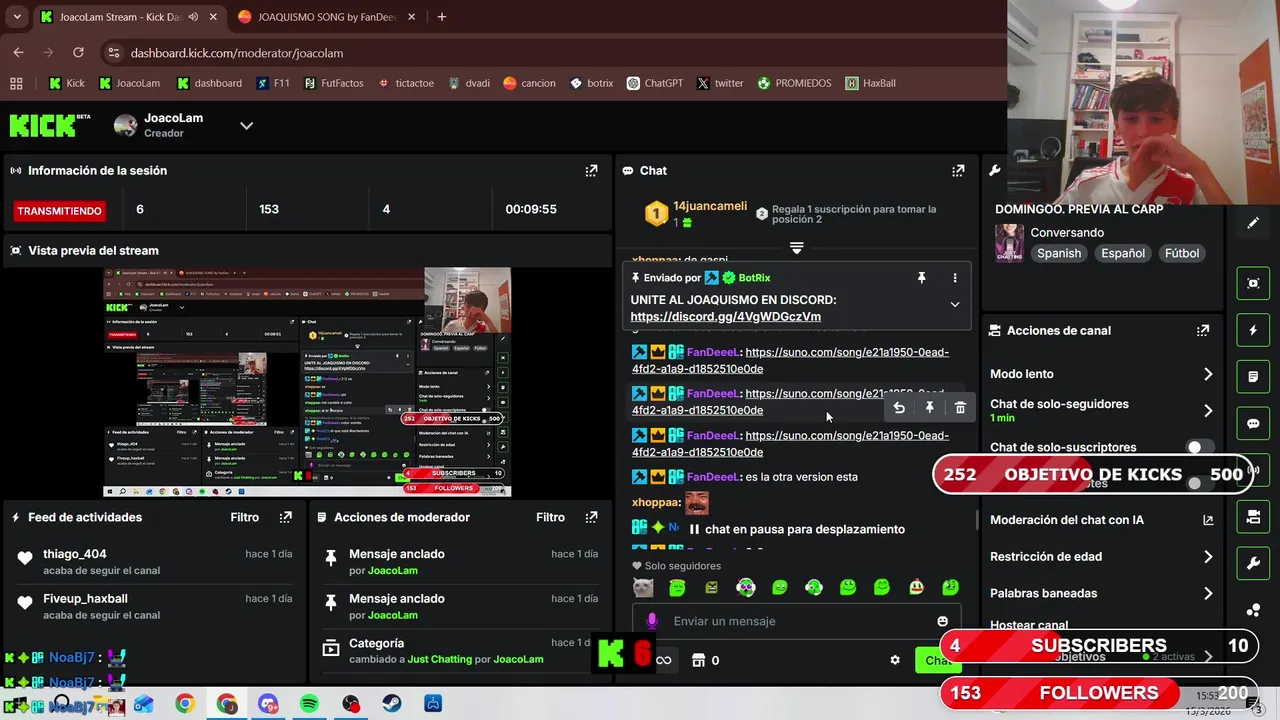This screenshot has height=720, width=1280.
Task: Open the first FanDeeeL suno.com song link
Action: 790,360
